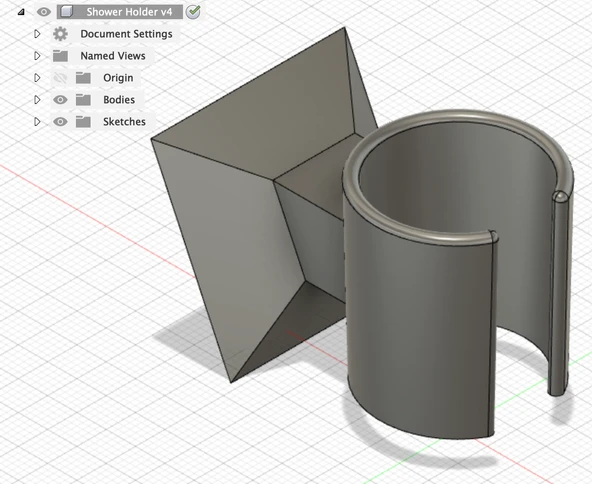Show the hidden Origin folder

(60, 78)
